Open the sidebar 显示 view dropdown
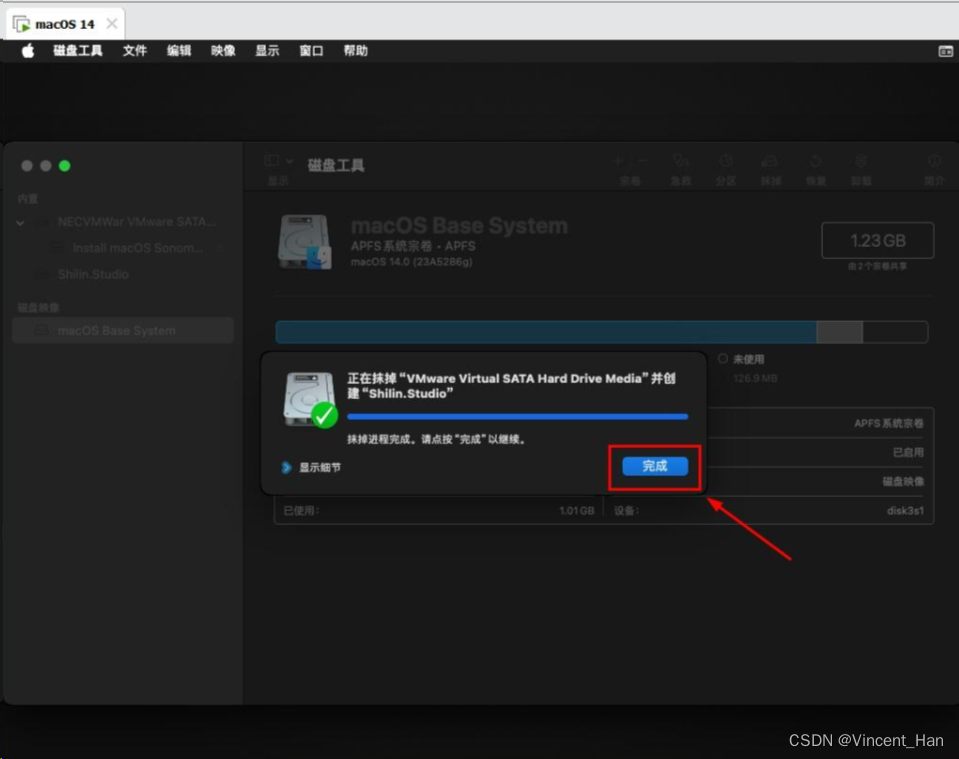Viewport: 959px width, 759px height. (278, 161)
